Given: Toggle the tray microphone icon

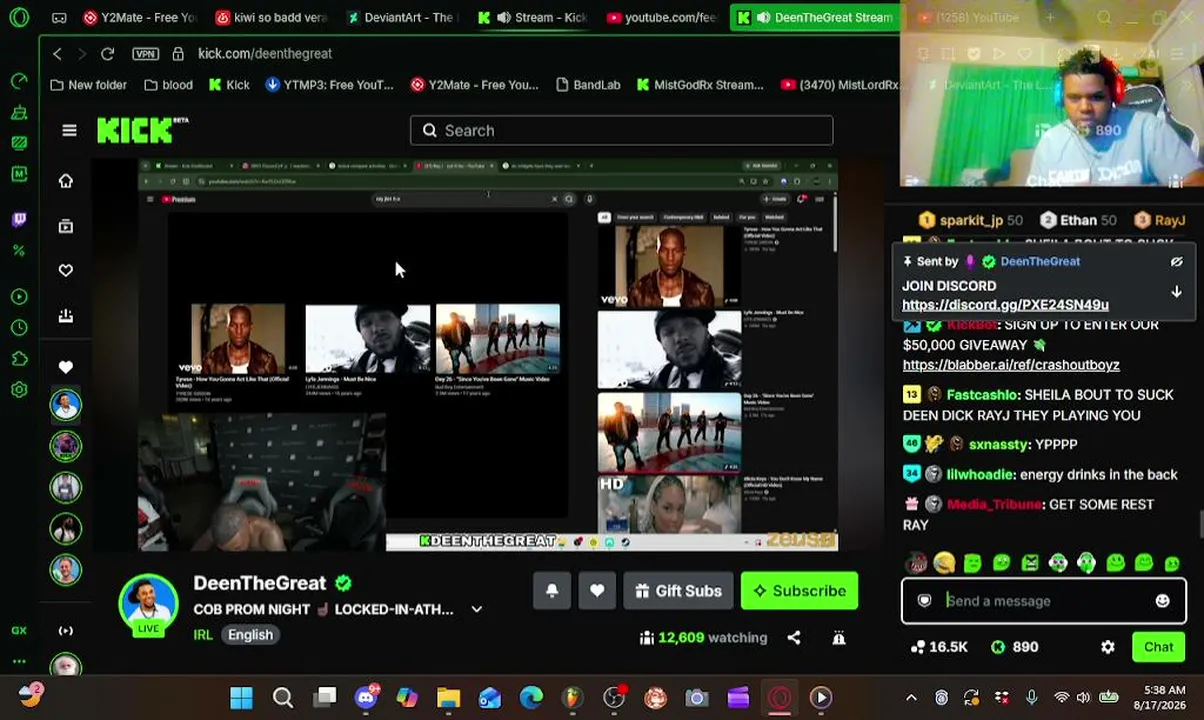Looking at the screenshot, I should 1031,698.
